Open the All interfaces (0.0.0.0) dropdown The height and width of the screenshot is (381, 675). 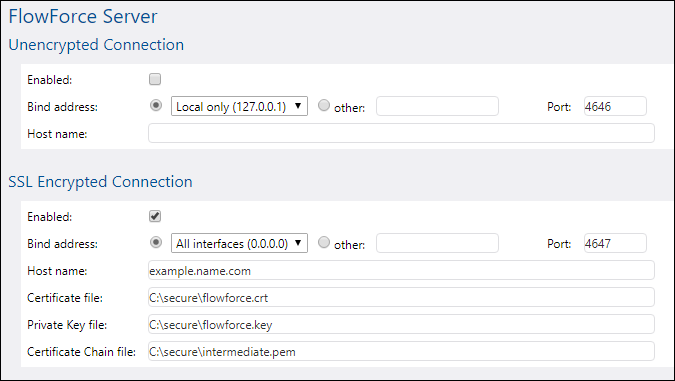239,243
